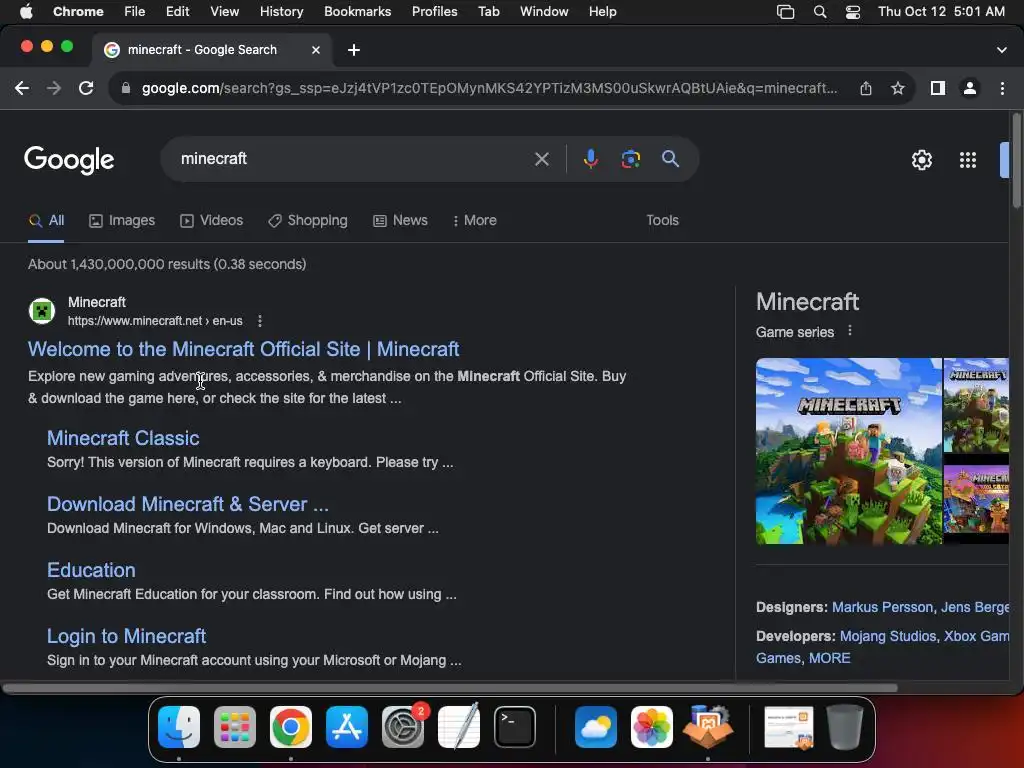View site info via the padlock icon

(126, 88)
